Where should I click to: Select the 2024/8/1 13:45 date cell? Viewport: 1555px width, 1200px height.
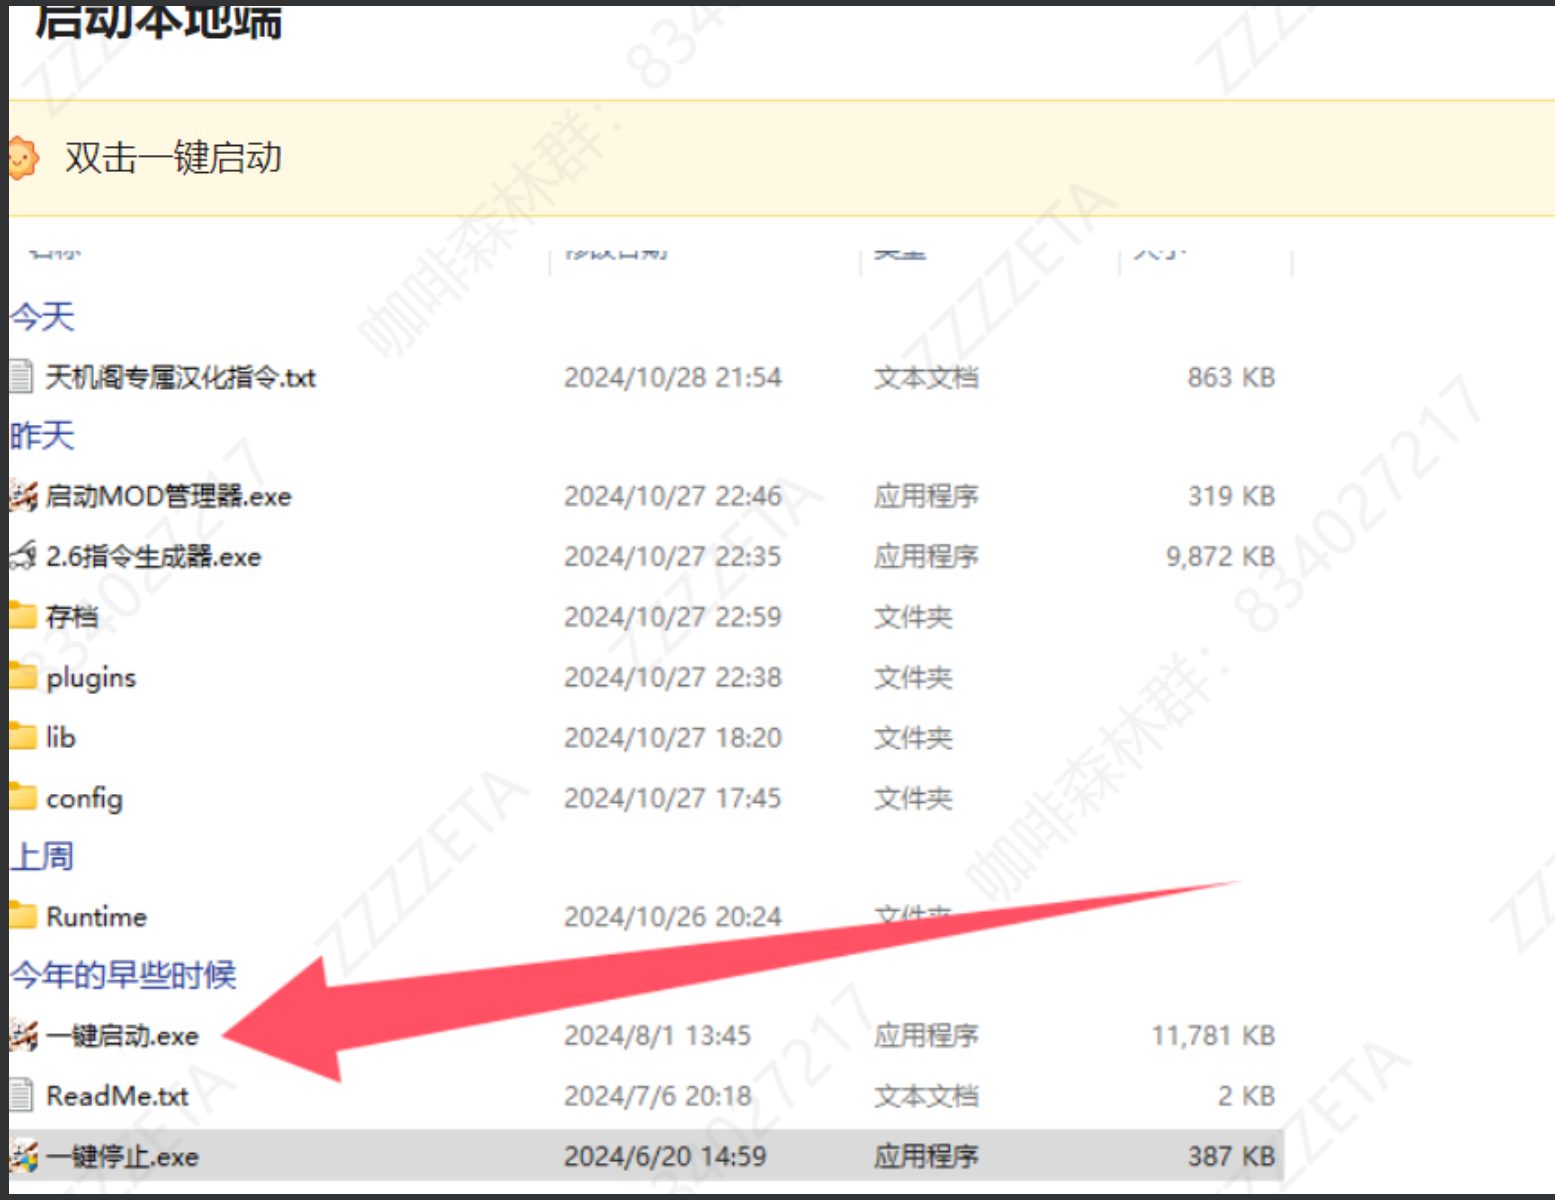pyautogui.click(x=657, y=1036)
